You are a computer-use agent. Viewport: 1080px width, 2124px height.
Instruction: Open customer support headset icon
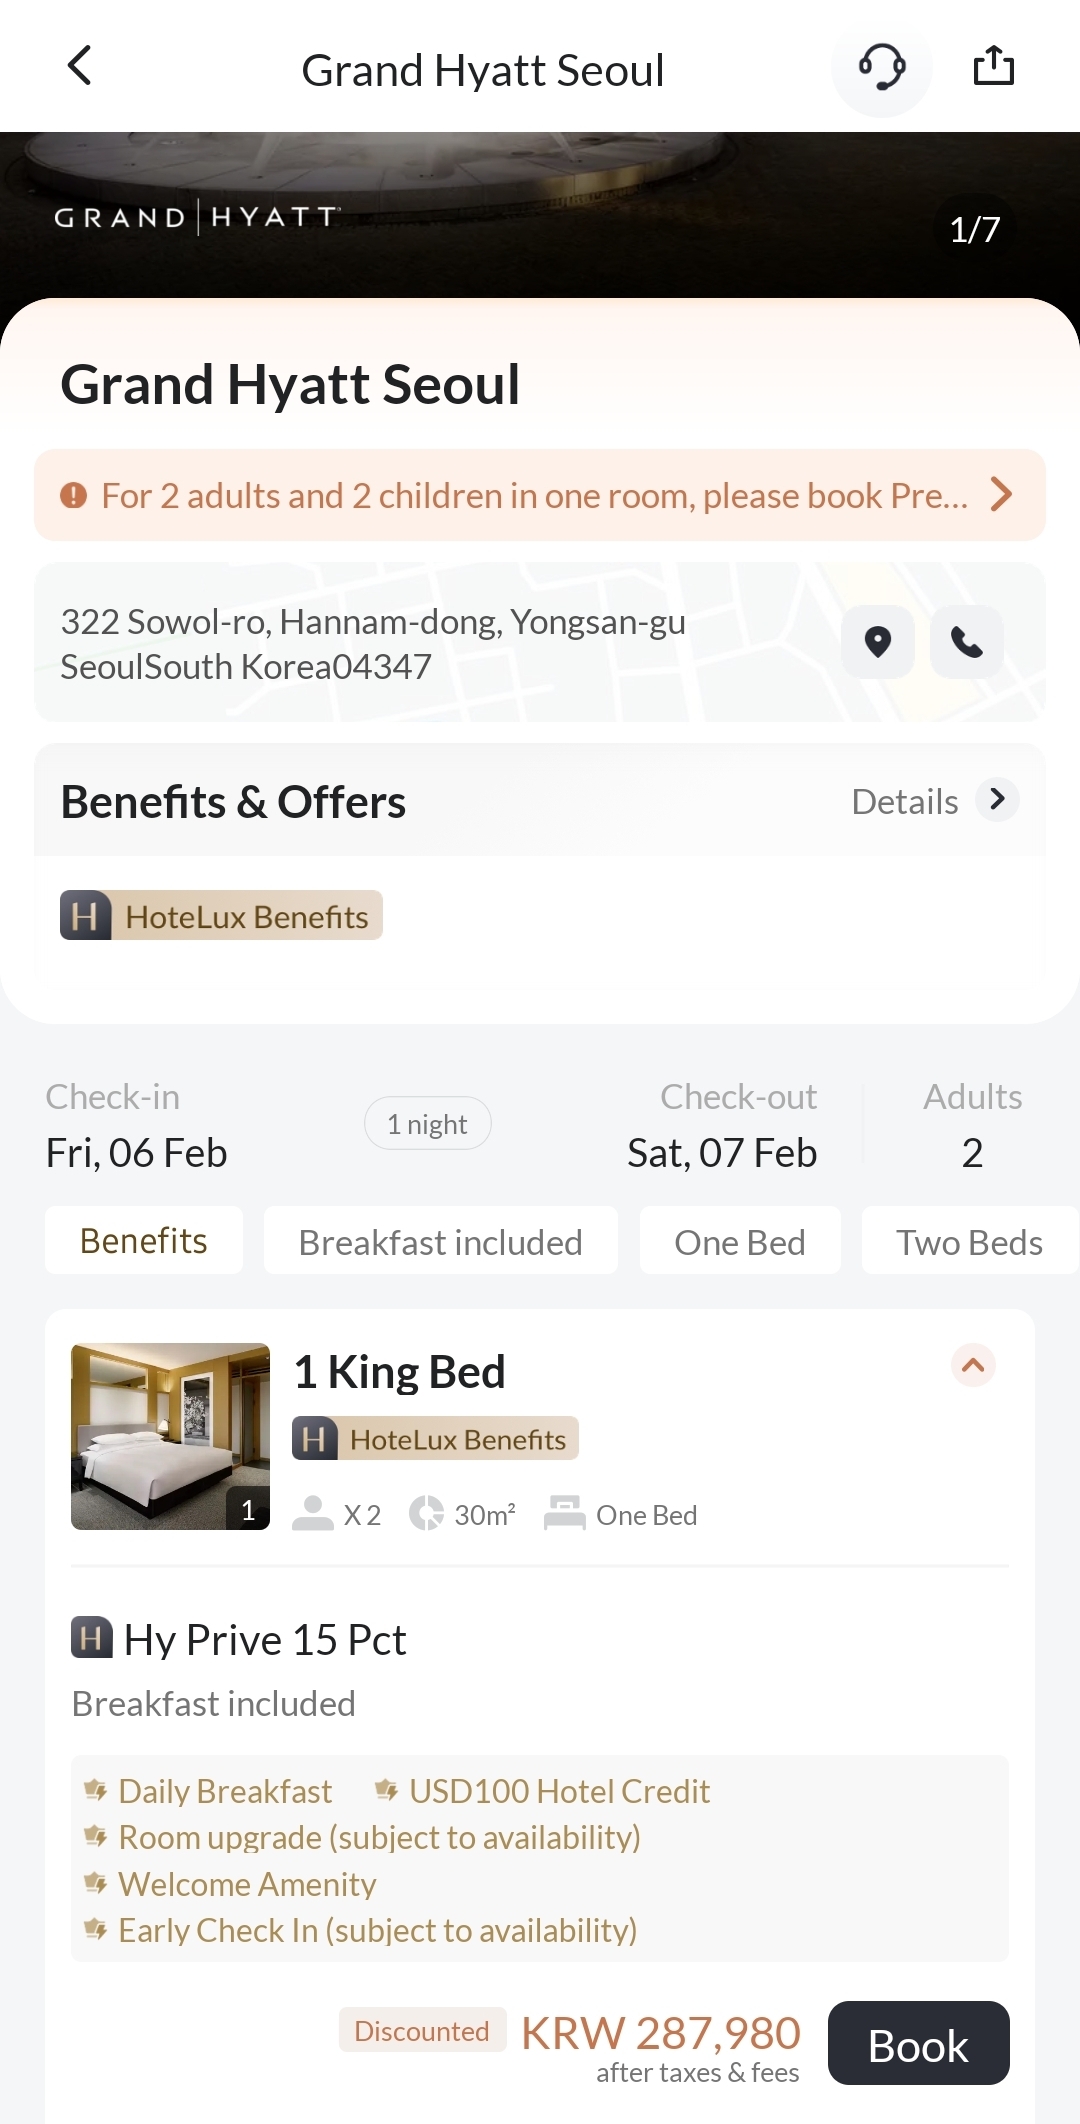coord(882,68)
